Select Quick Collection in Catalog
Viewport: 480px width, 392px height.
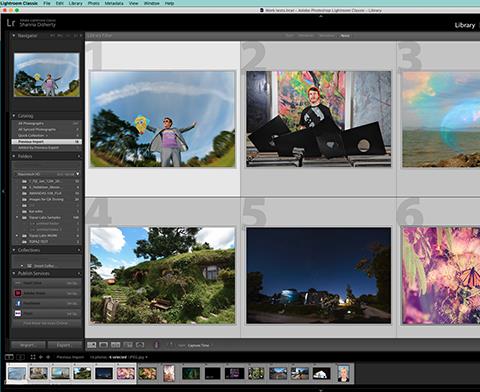(47, 135)
